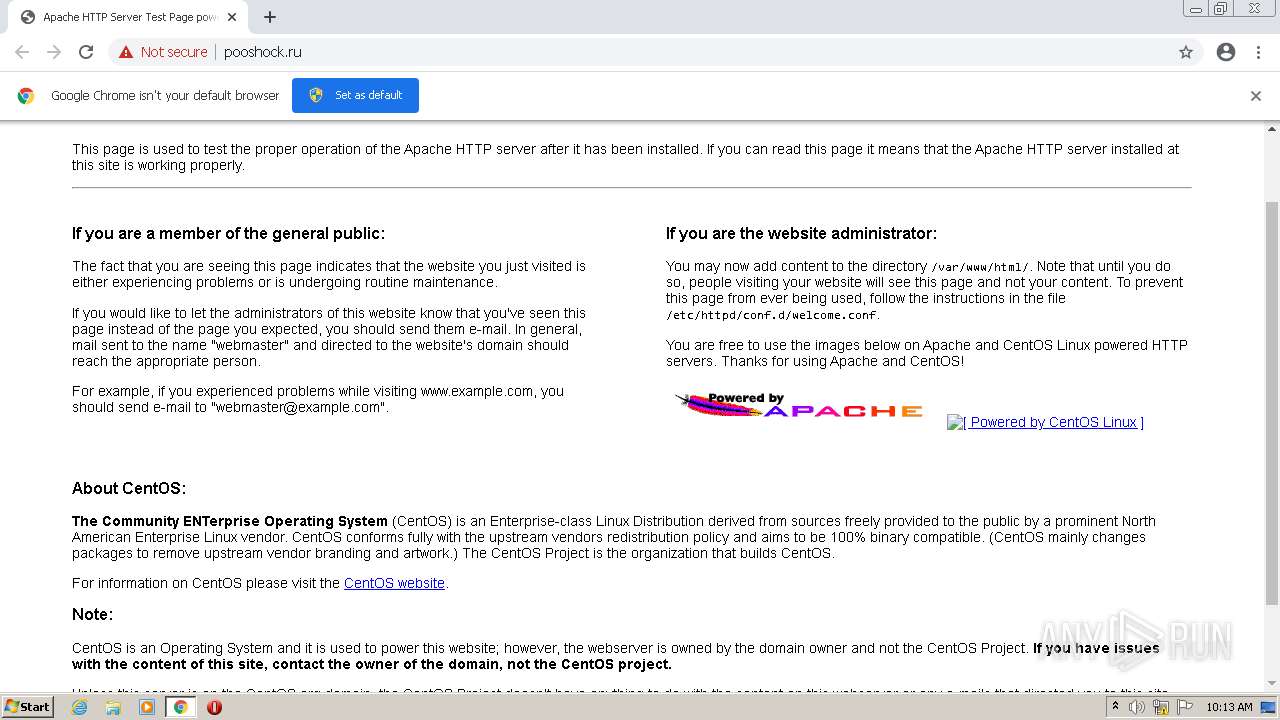
Task: Click the 10:13 AM system clock
Action: tap(1229, 707)
